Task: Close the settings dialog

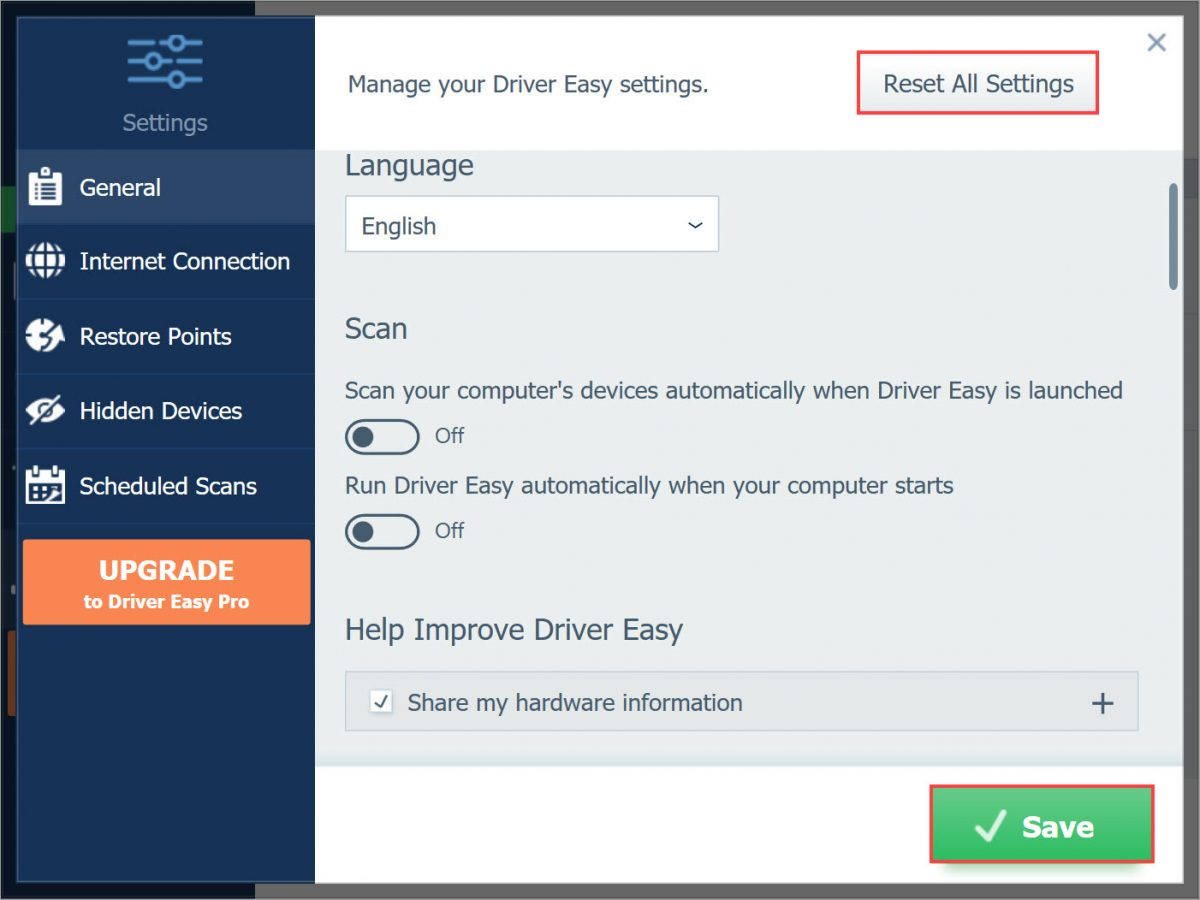Action: click(x=1156, y=42)
